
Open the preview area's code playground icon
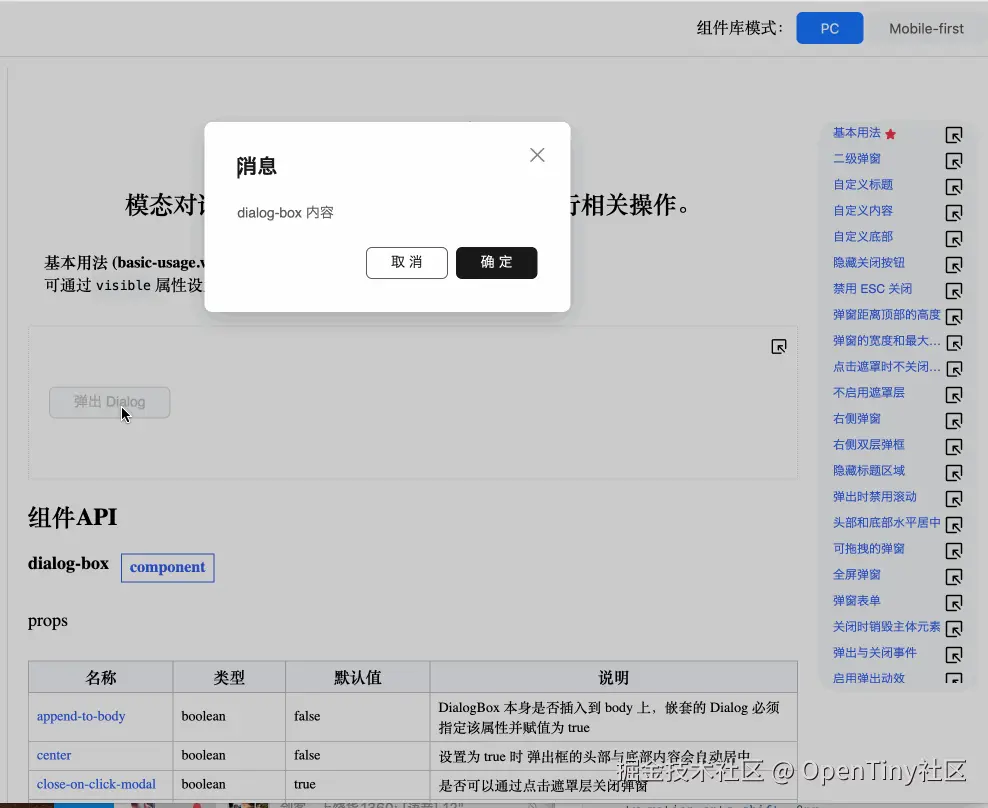[779, 346]
